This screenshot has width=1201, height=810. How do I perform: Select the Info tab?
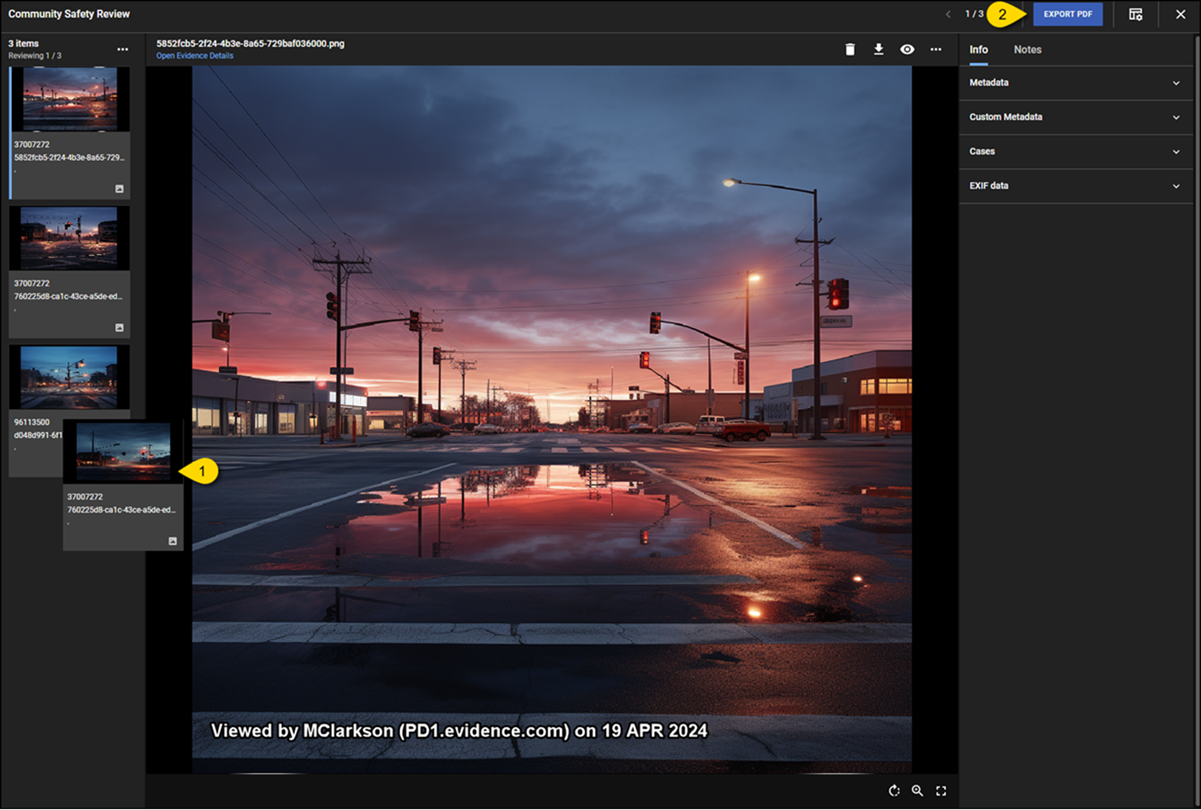(978, 49)
